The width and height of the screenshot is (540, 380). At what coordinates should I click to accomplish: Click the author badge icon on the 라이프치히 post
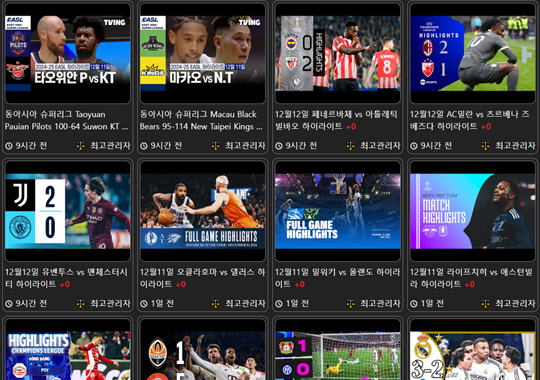[486, 304]
